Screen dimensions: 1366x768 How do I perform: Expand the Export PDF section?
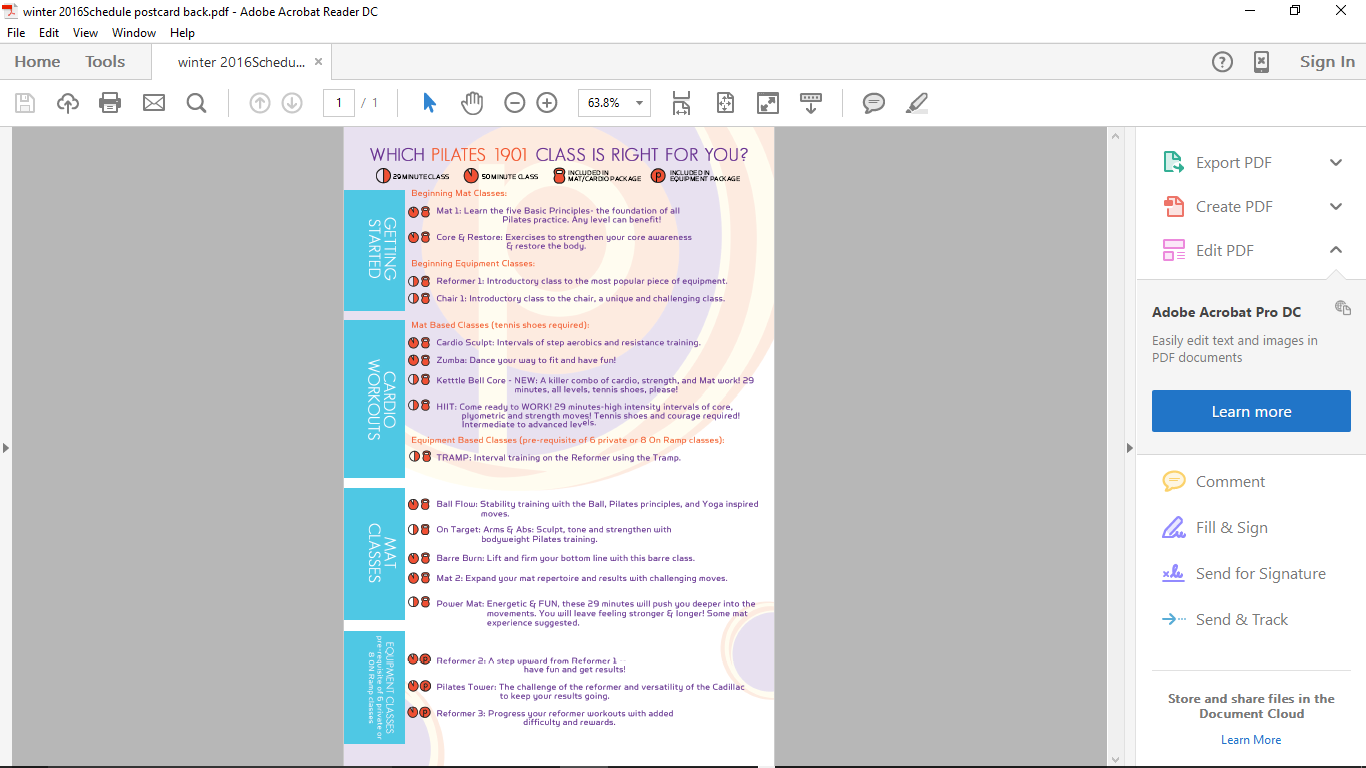click(1335, 163)
